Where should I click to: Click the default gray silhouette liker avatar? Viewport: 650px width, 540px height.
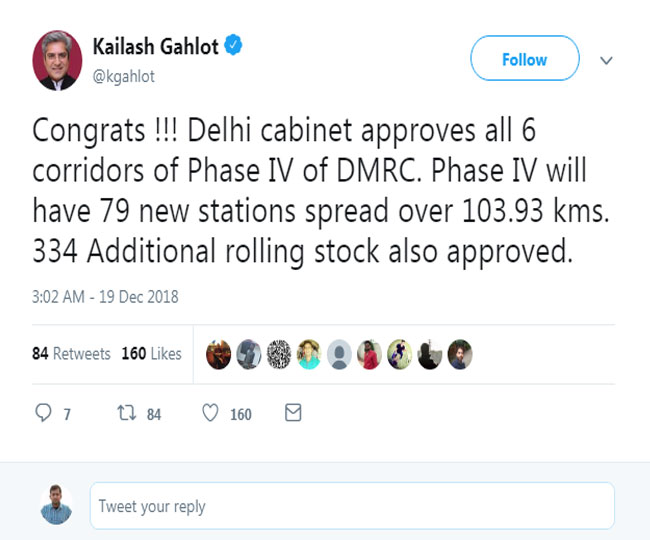(x=339, y=354)
